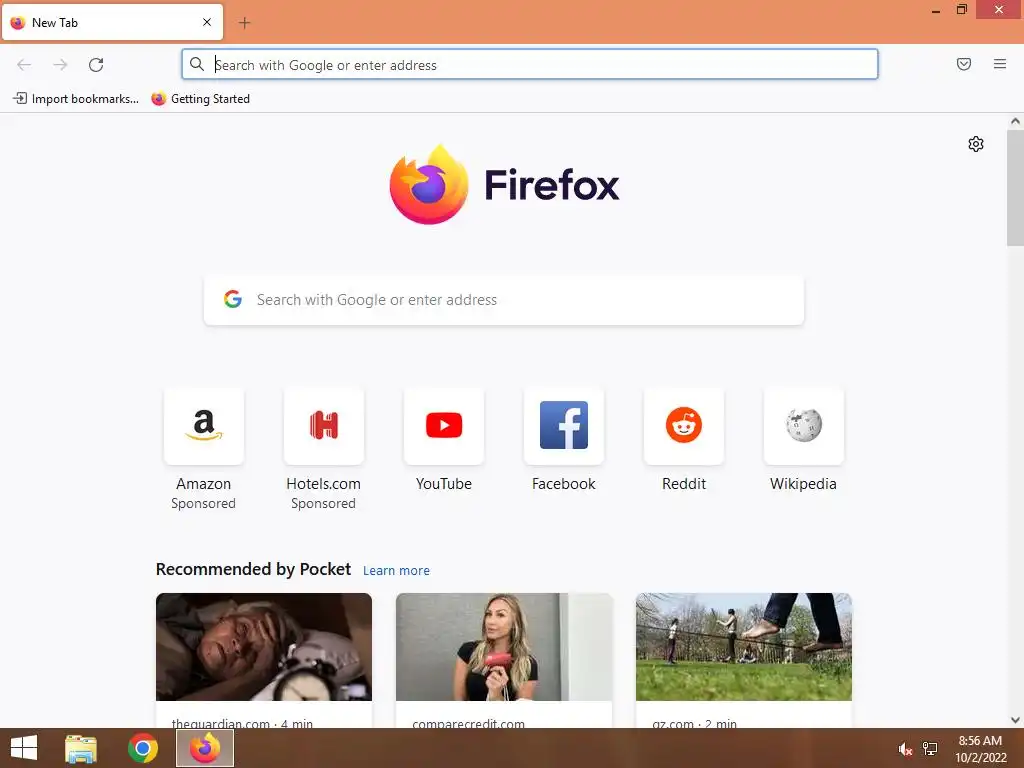Click the scrollbar down arrow
Image resolution: width=1024 pixels, height=768 pixels.
tap(1015, 720)
